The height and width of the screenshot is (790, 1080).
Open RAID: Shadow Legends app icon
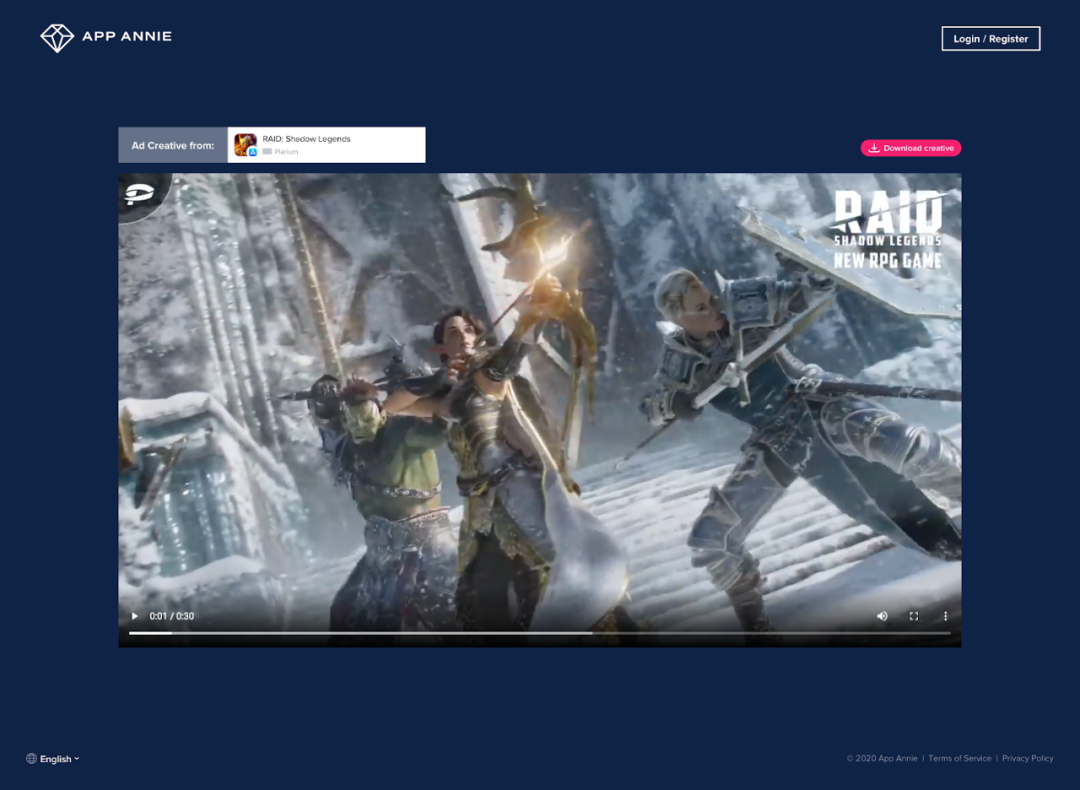(245, 145)
